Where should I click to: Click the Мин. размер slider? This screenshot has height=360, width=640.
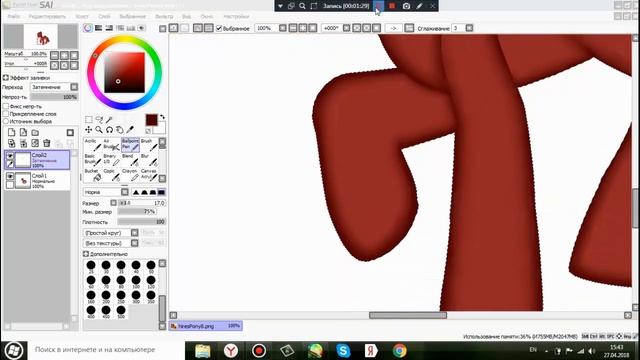click(137, 212)
